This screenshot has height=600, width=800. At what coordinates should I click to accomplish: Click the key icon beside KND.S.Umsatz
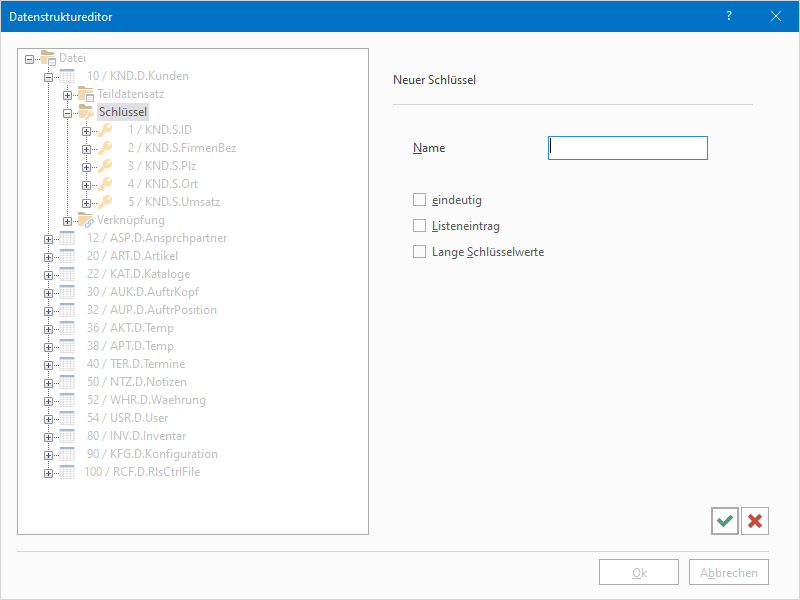(106, 202)
